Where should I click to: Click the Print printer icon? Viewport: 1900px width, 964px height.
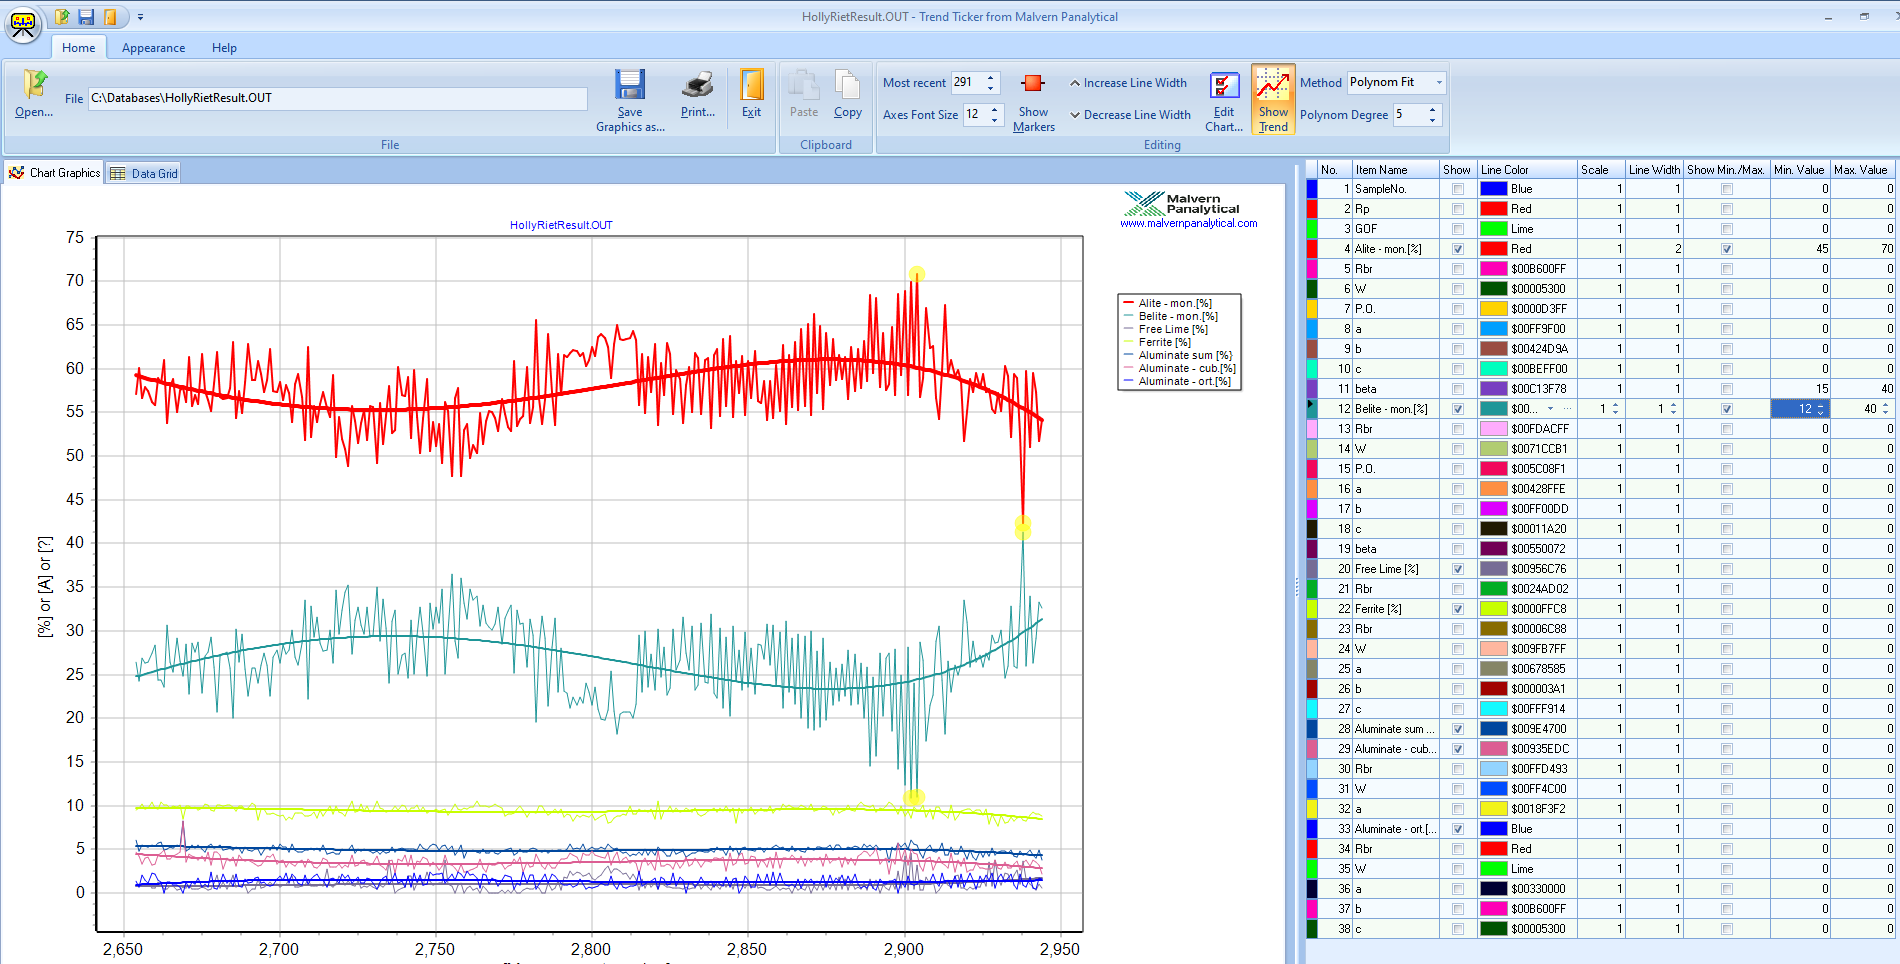698,84
